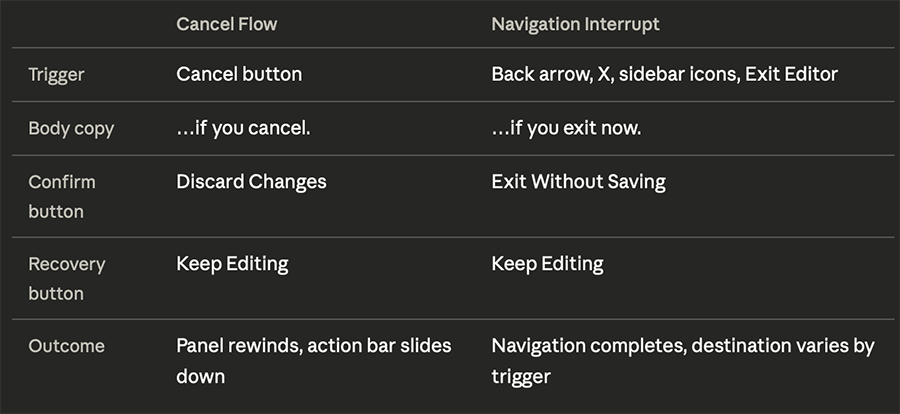
Task: Click the Recovery button row label
Action: 66,278
